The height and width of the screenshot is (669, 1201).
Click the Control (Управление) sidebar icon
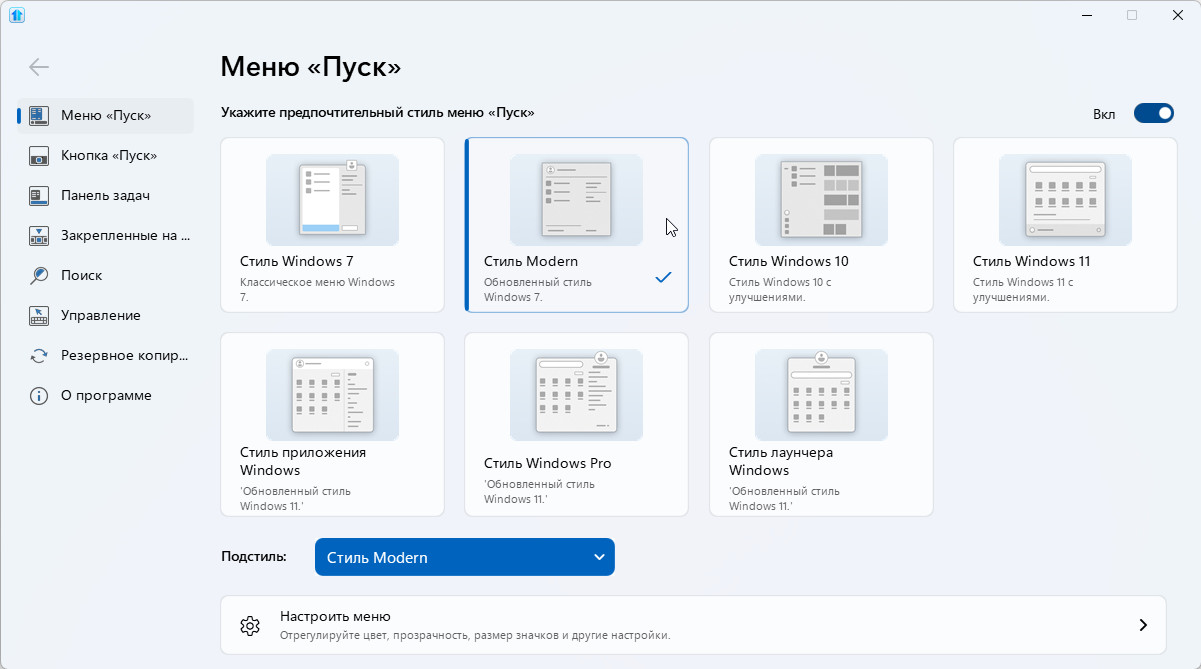coord(39,316)
